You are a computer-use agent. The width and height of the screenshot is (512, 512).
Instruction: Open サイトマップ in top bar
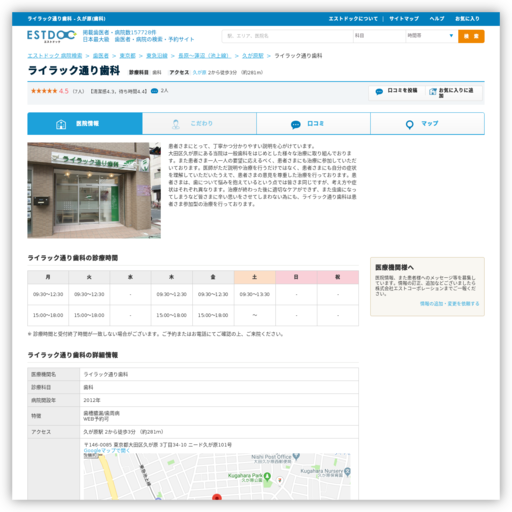(x=404, y=19)
